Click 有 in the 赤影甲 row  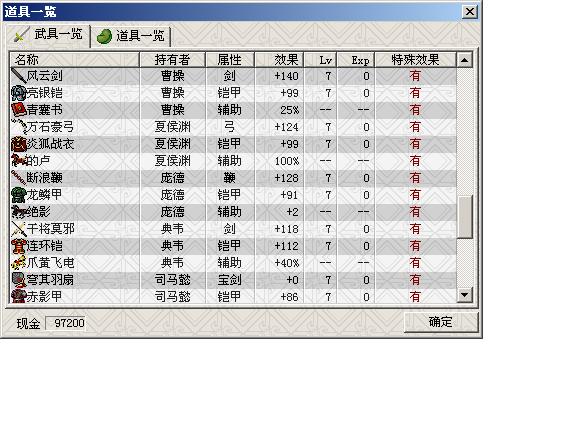(415, 296)
